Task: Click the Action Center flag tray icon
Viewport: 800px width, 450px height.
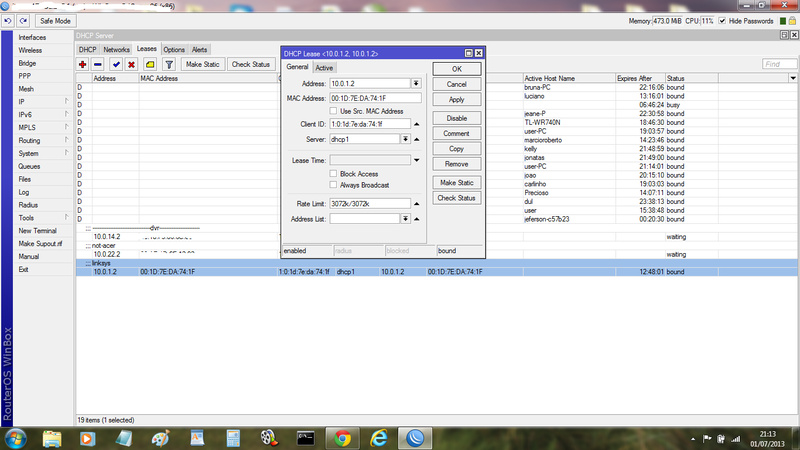Action: (707, 438)
